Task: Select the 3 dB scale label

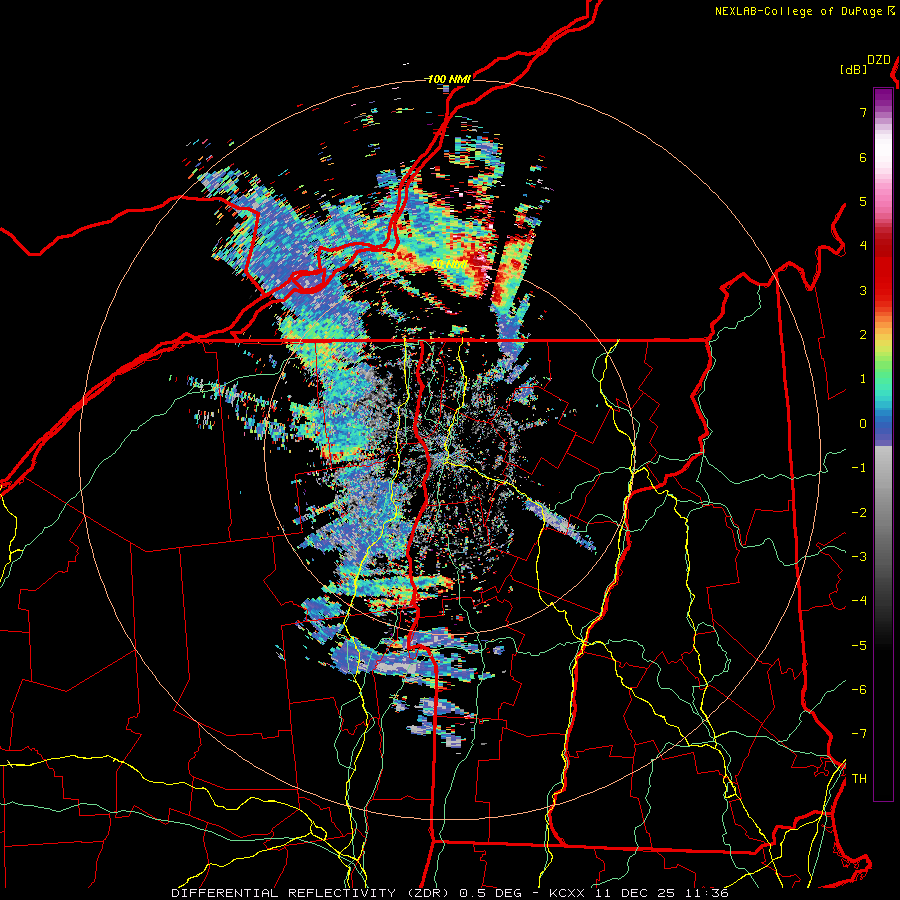Action: coord(863,290)
